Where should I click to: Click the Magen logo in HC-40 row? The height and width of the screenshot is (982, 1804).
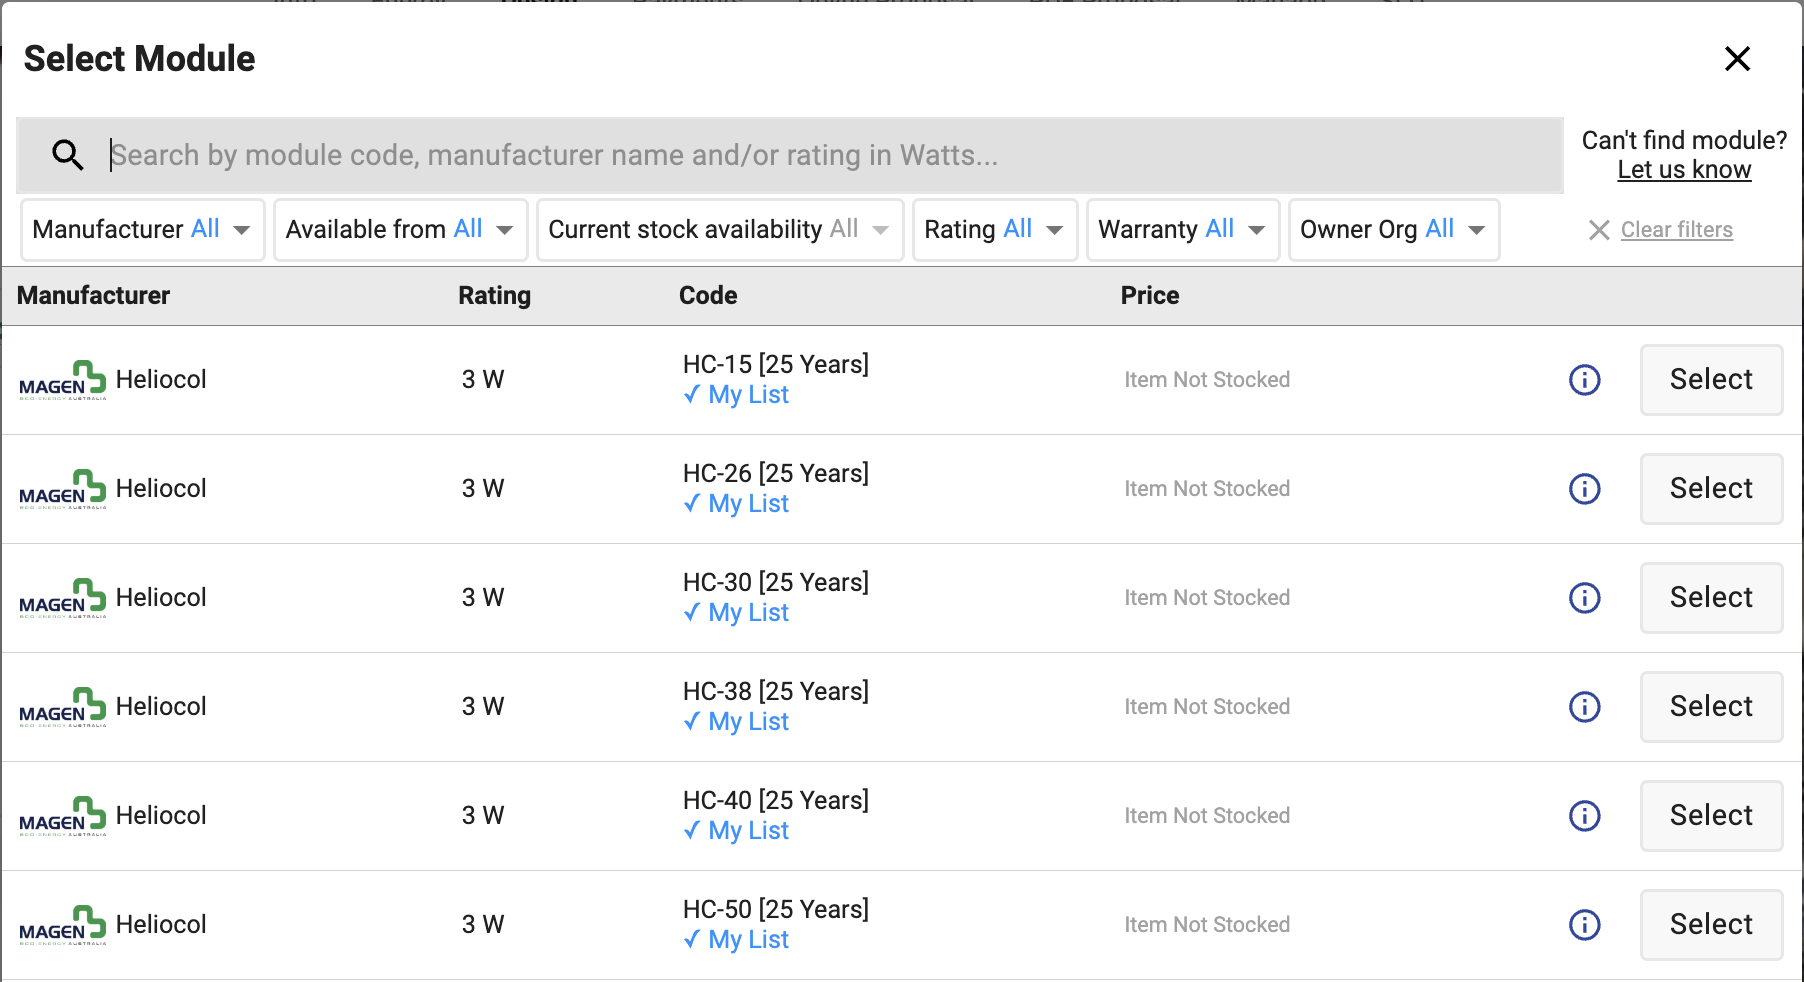62,816
